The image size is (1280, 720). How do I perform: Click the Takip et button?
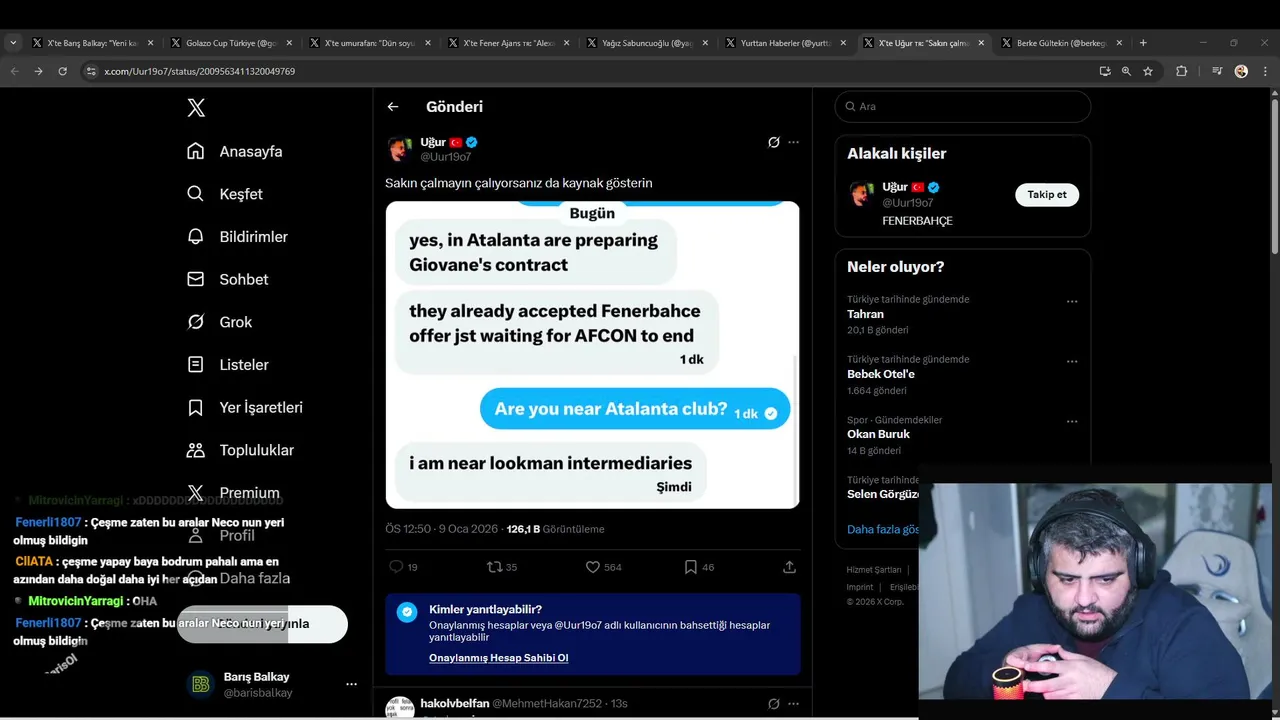click(1047, 194)
